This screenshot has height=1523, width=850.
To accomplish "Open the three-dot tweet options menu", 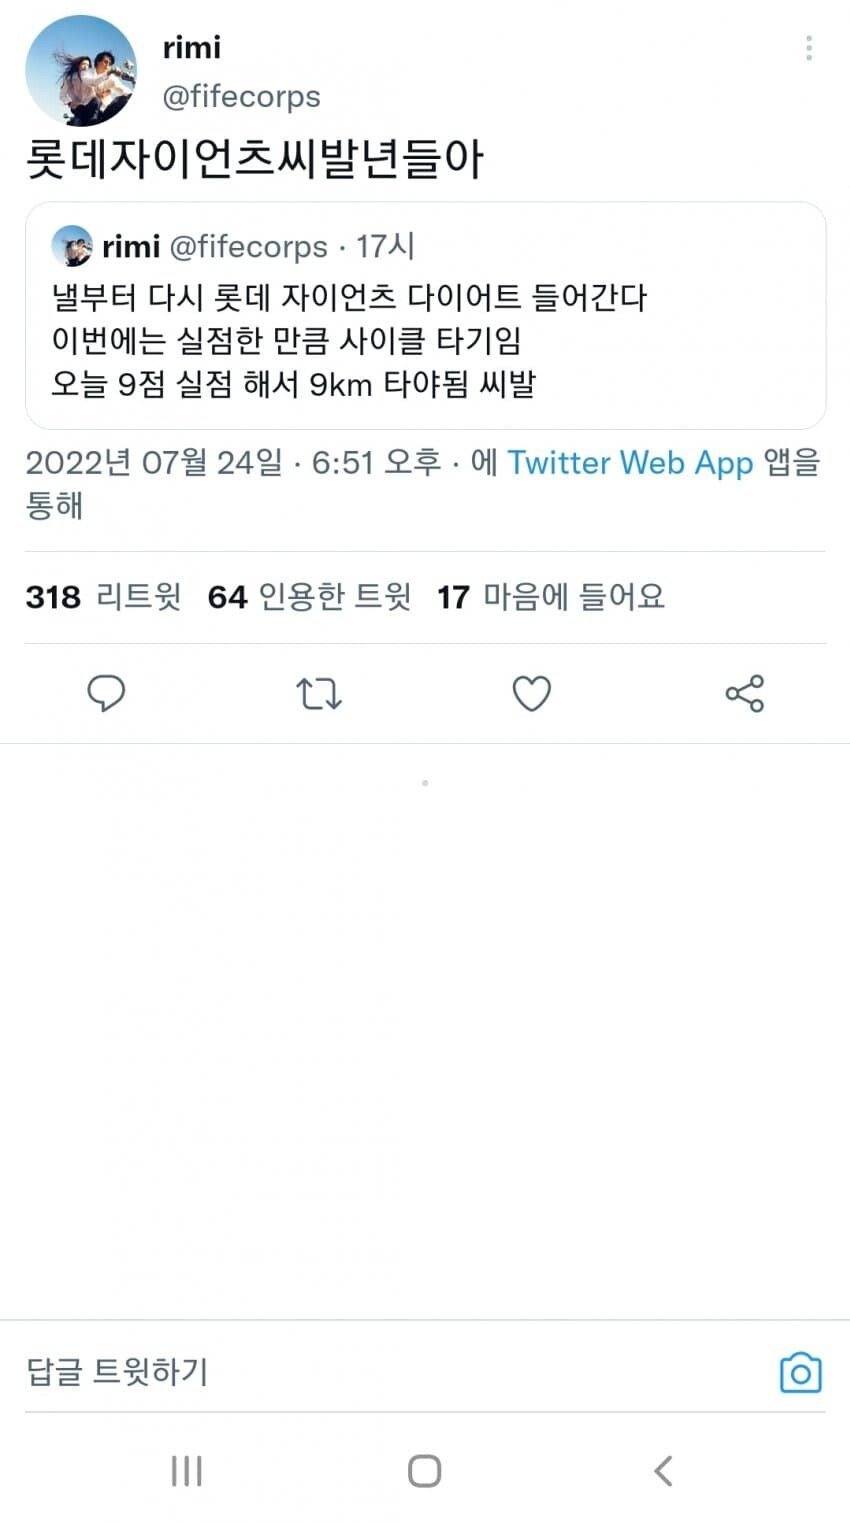I will coord(808,48).
